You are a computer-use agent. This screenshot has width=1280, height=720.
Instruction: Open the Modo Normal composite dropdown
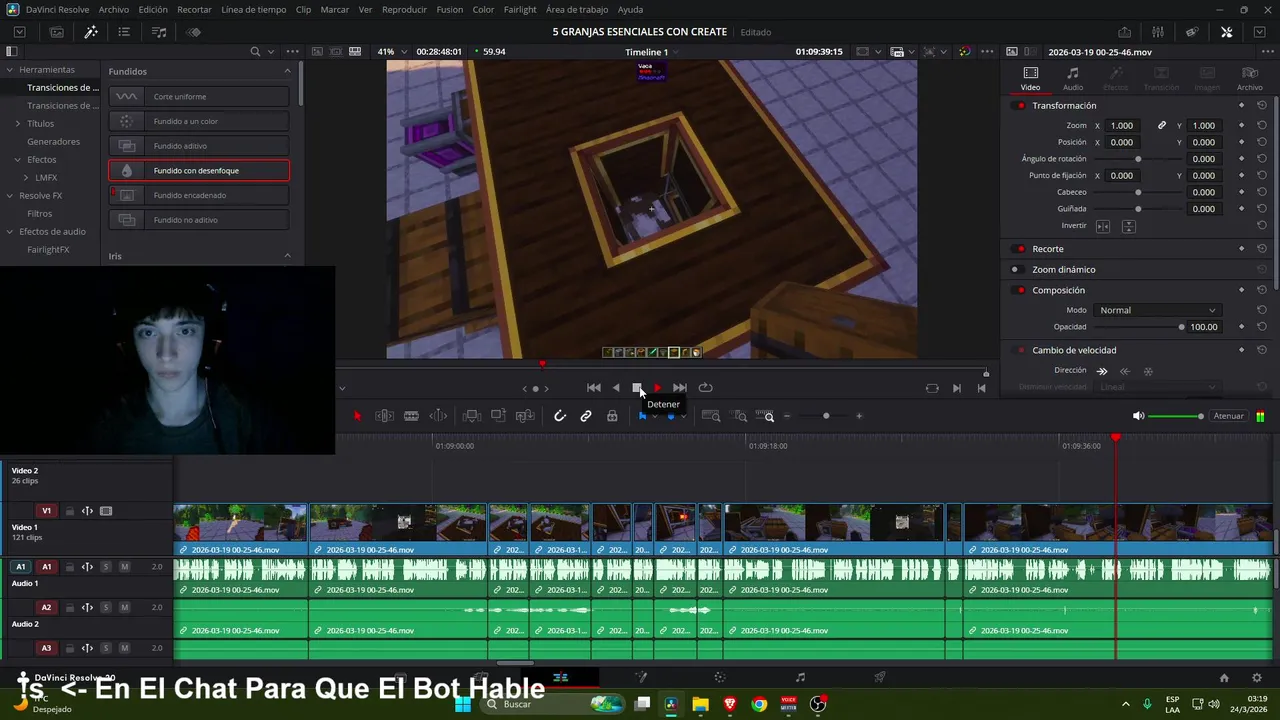(1156, 310)
